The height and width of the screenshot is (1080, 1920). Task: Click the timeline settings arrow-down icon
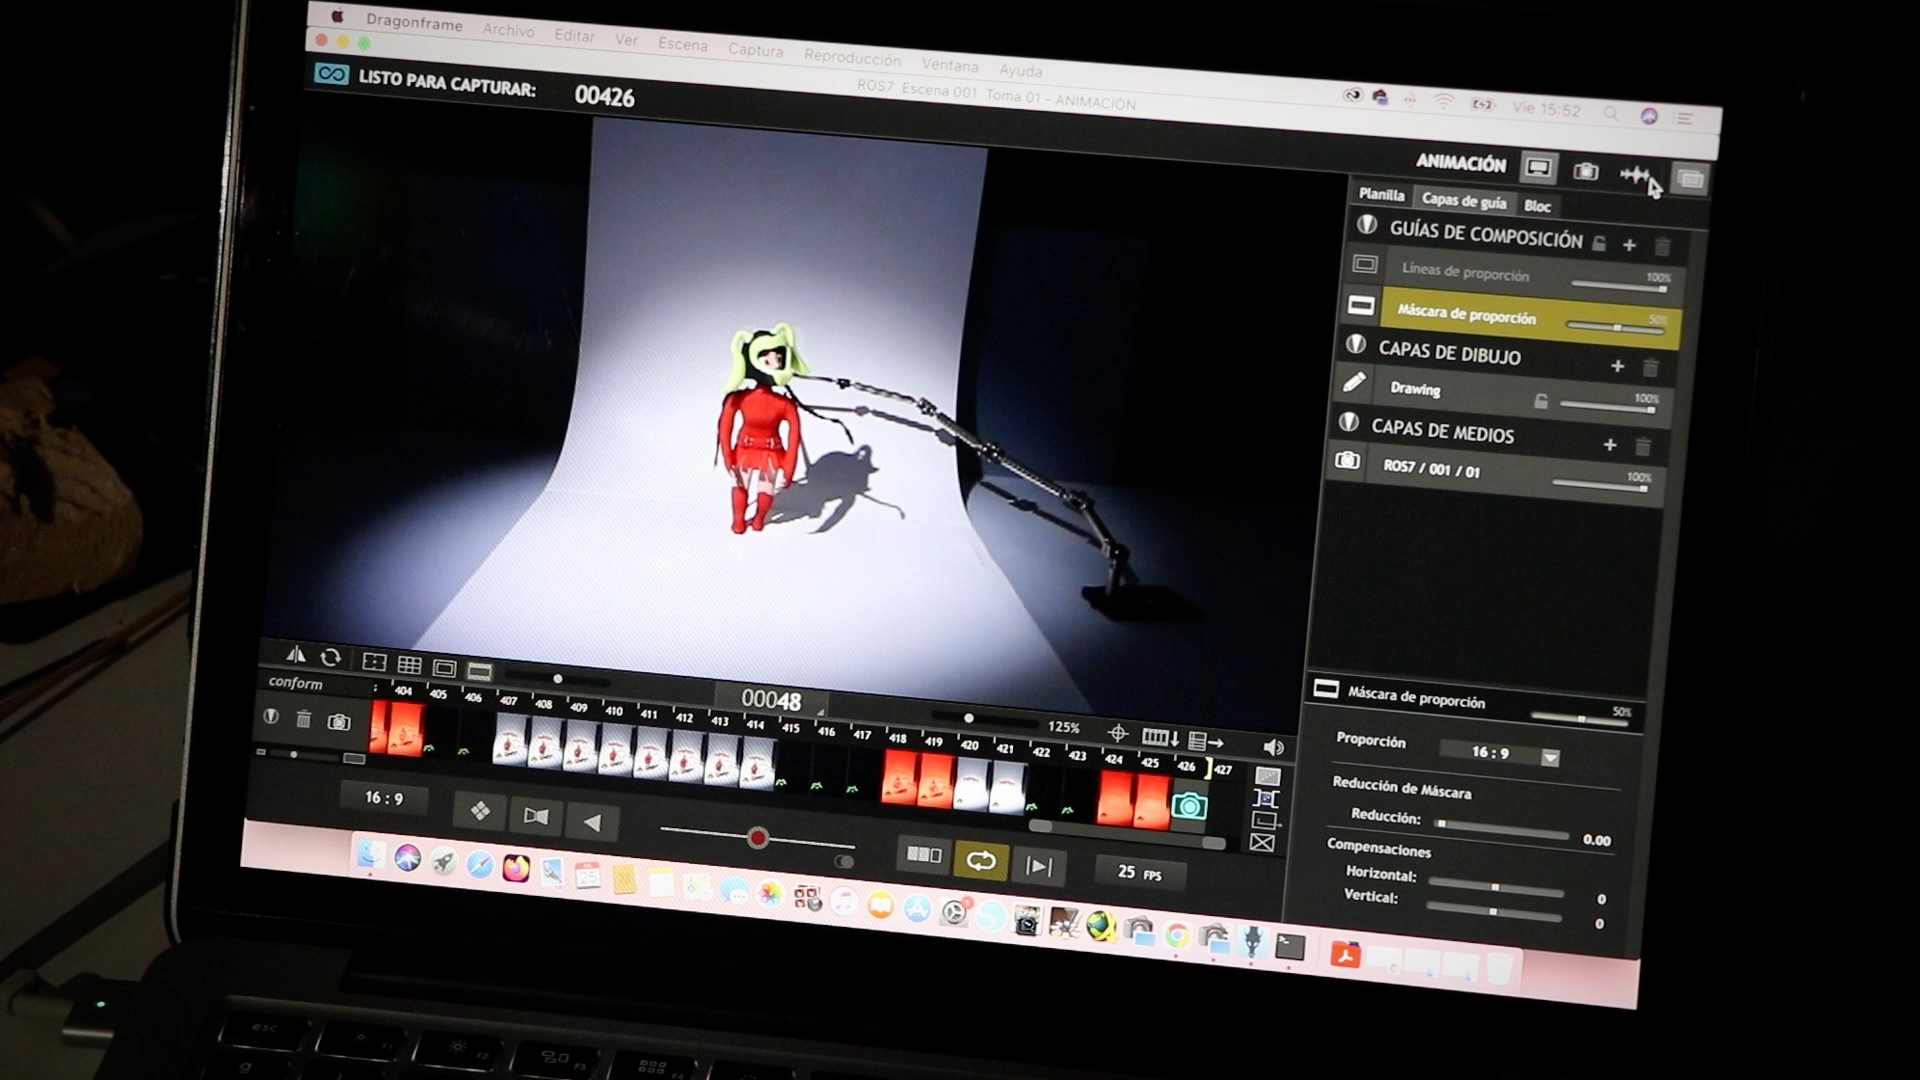pyautogui.click(x=1160, y=738)
